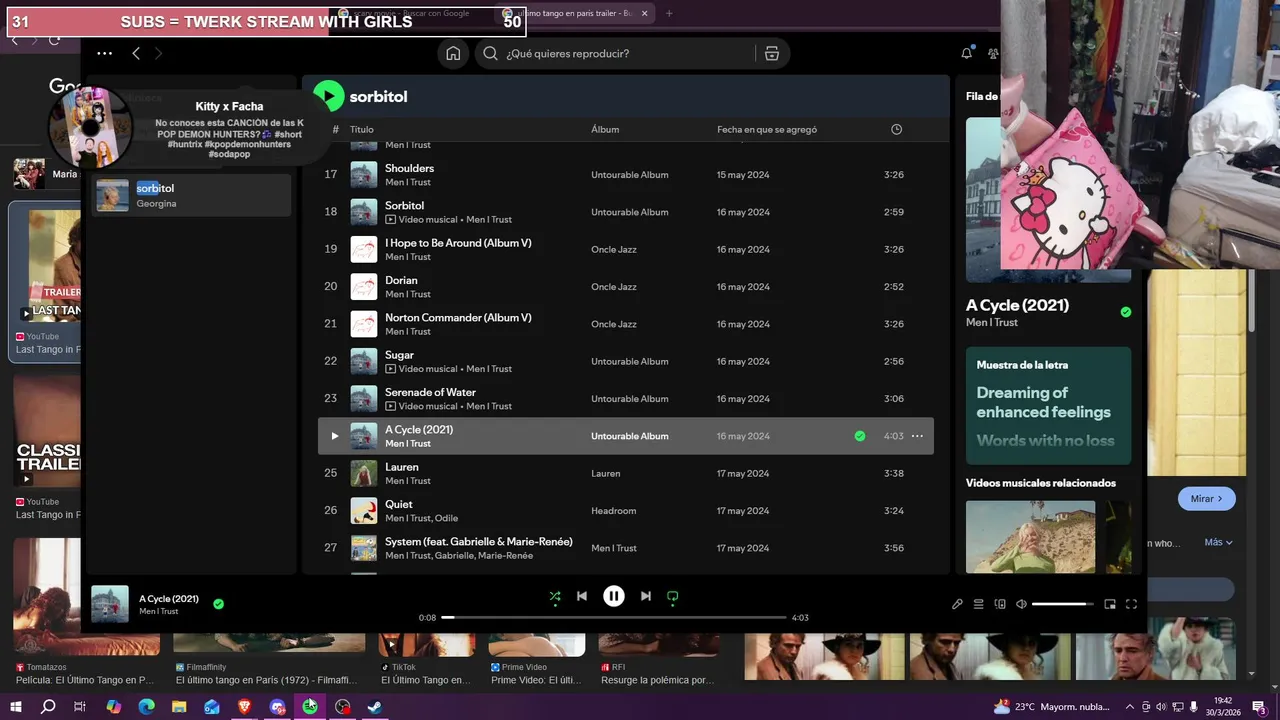
Task: Open Headroom album link
Action: point(614,511)
